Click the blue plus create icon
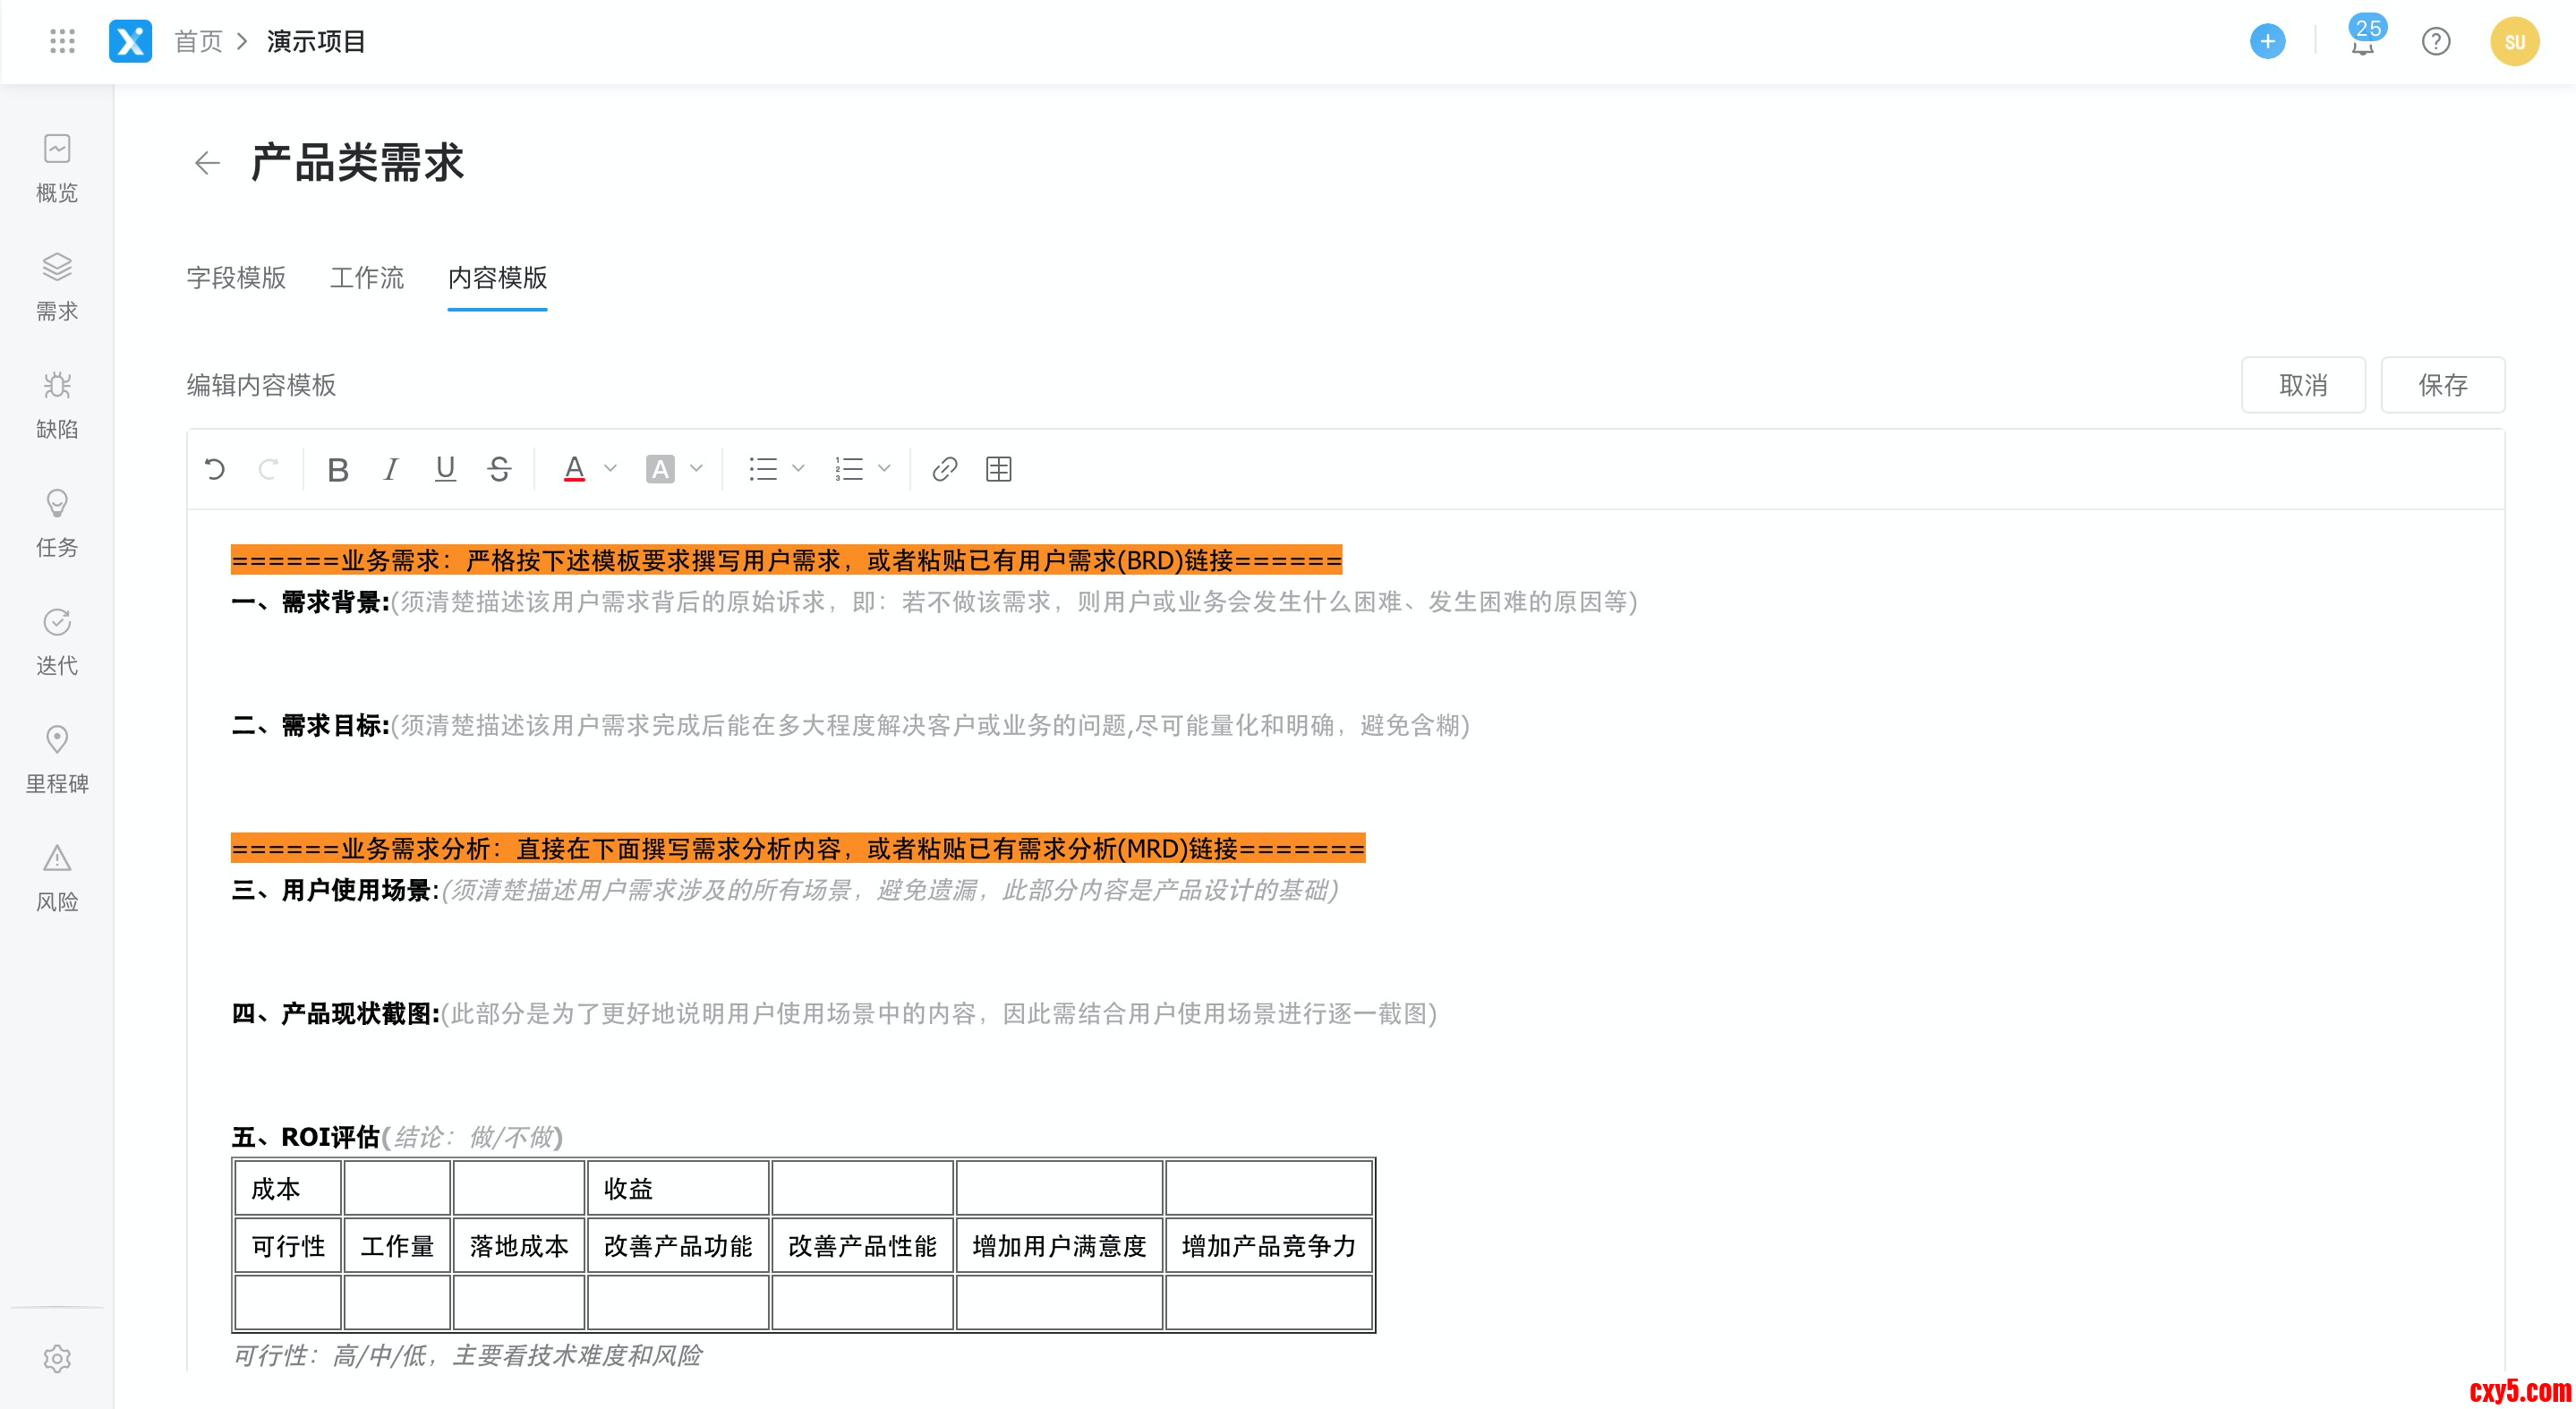This screenshot has width=2576, height=1409. tap(2267, 42)
